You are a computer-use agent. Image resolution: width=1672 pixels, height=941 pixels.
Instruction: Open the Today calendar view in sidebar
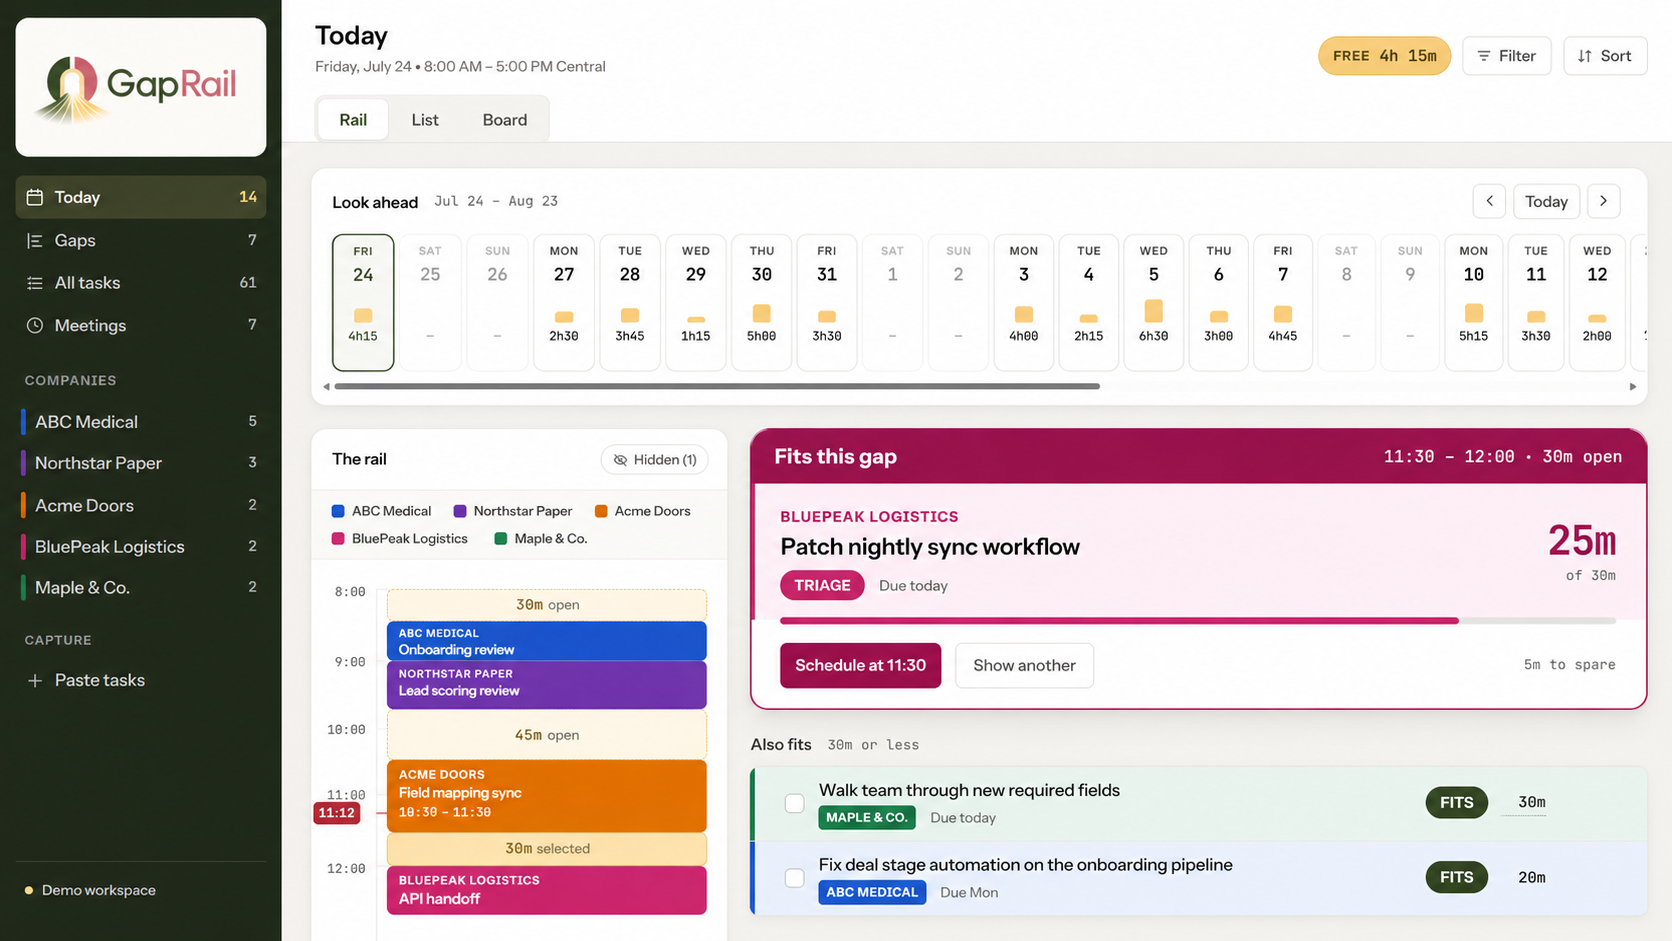141,197
